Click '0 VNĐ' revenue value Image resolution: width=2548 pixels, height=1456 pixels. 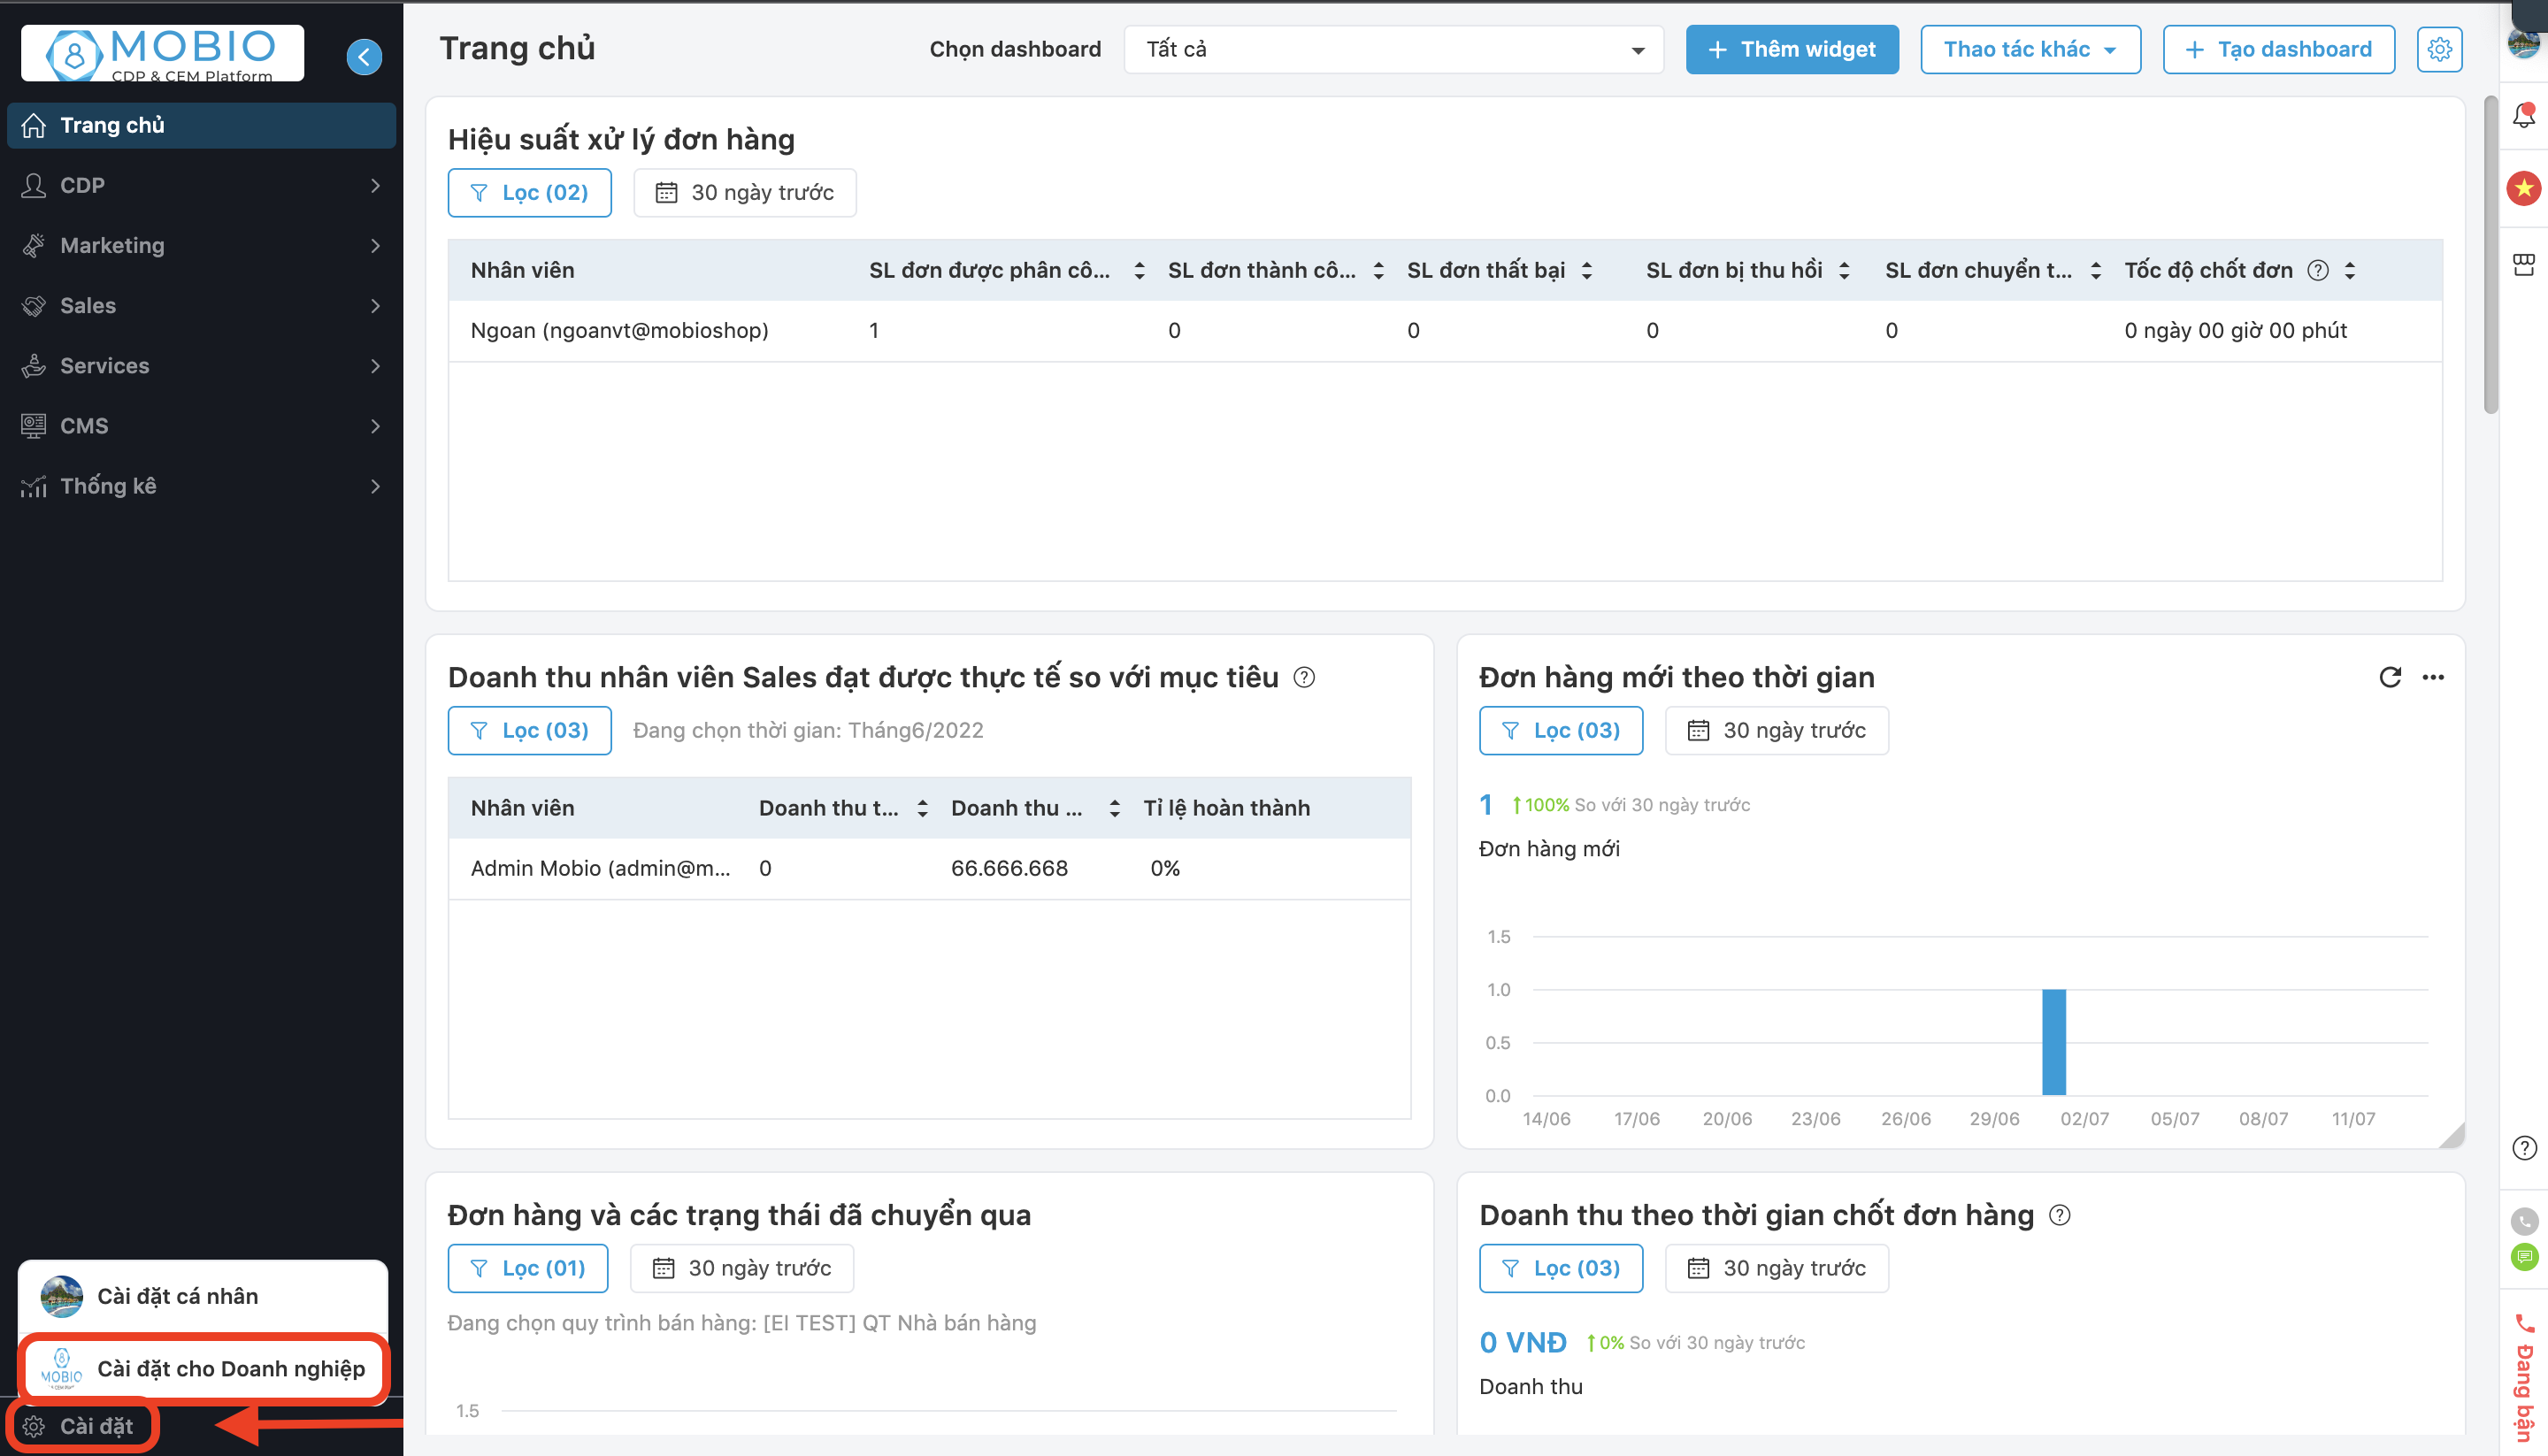(1523, 1342)
